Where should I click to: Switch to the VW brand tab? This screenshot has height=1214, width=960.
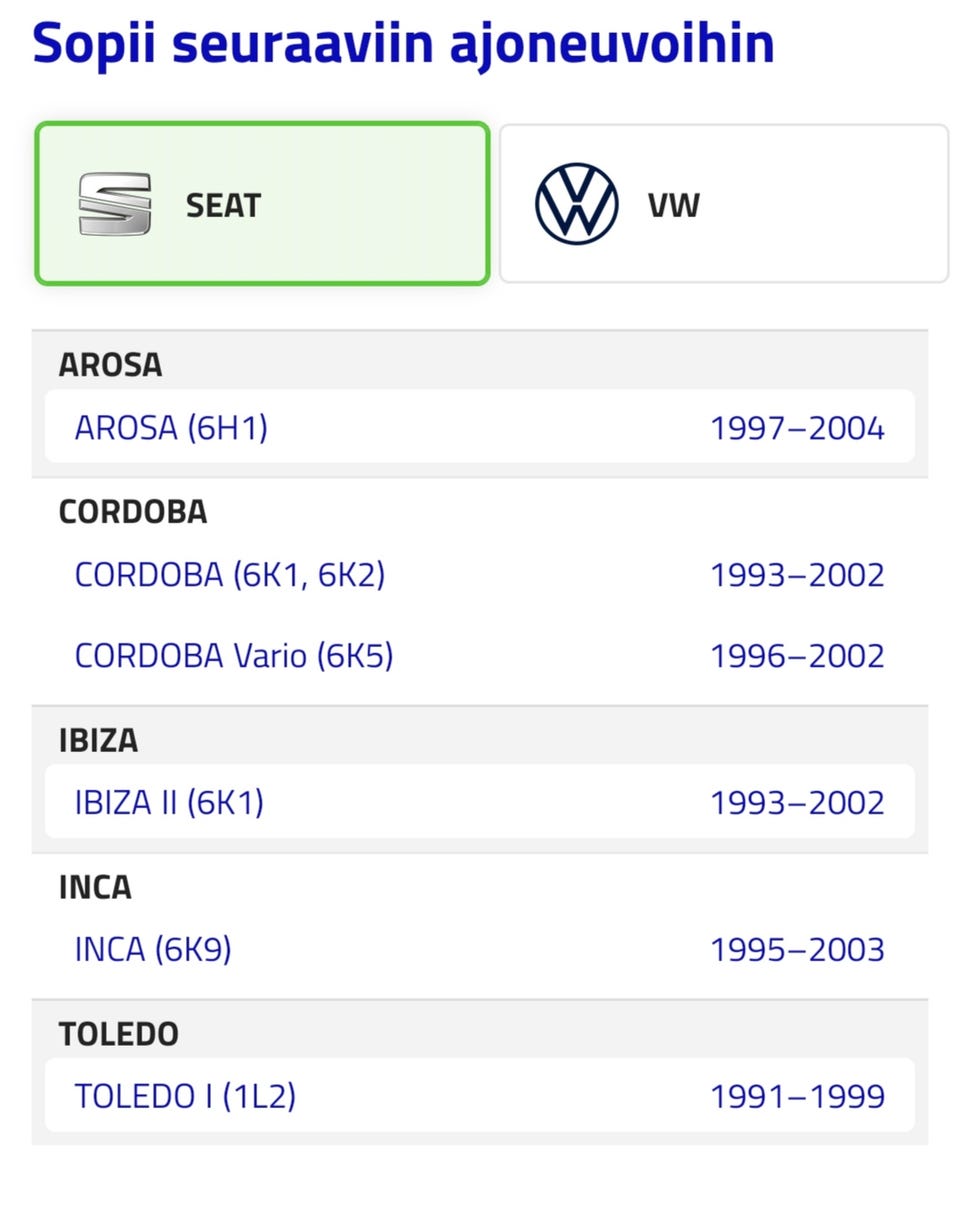(x=724, y=204)
